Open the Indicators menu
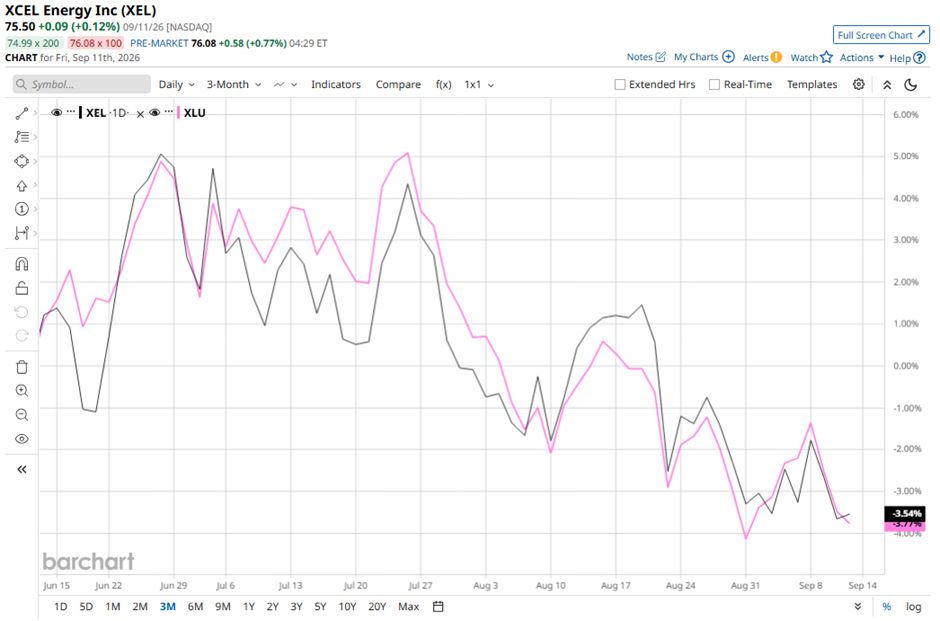Screen dimensions: 940x621 (x=336, y=85)
